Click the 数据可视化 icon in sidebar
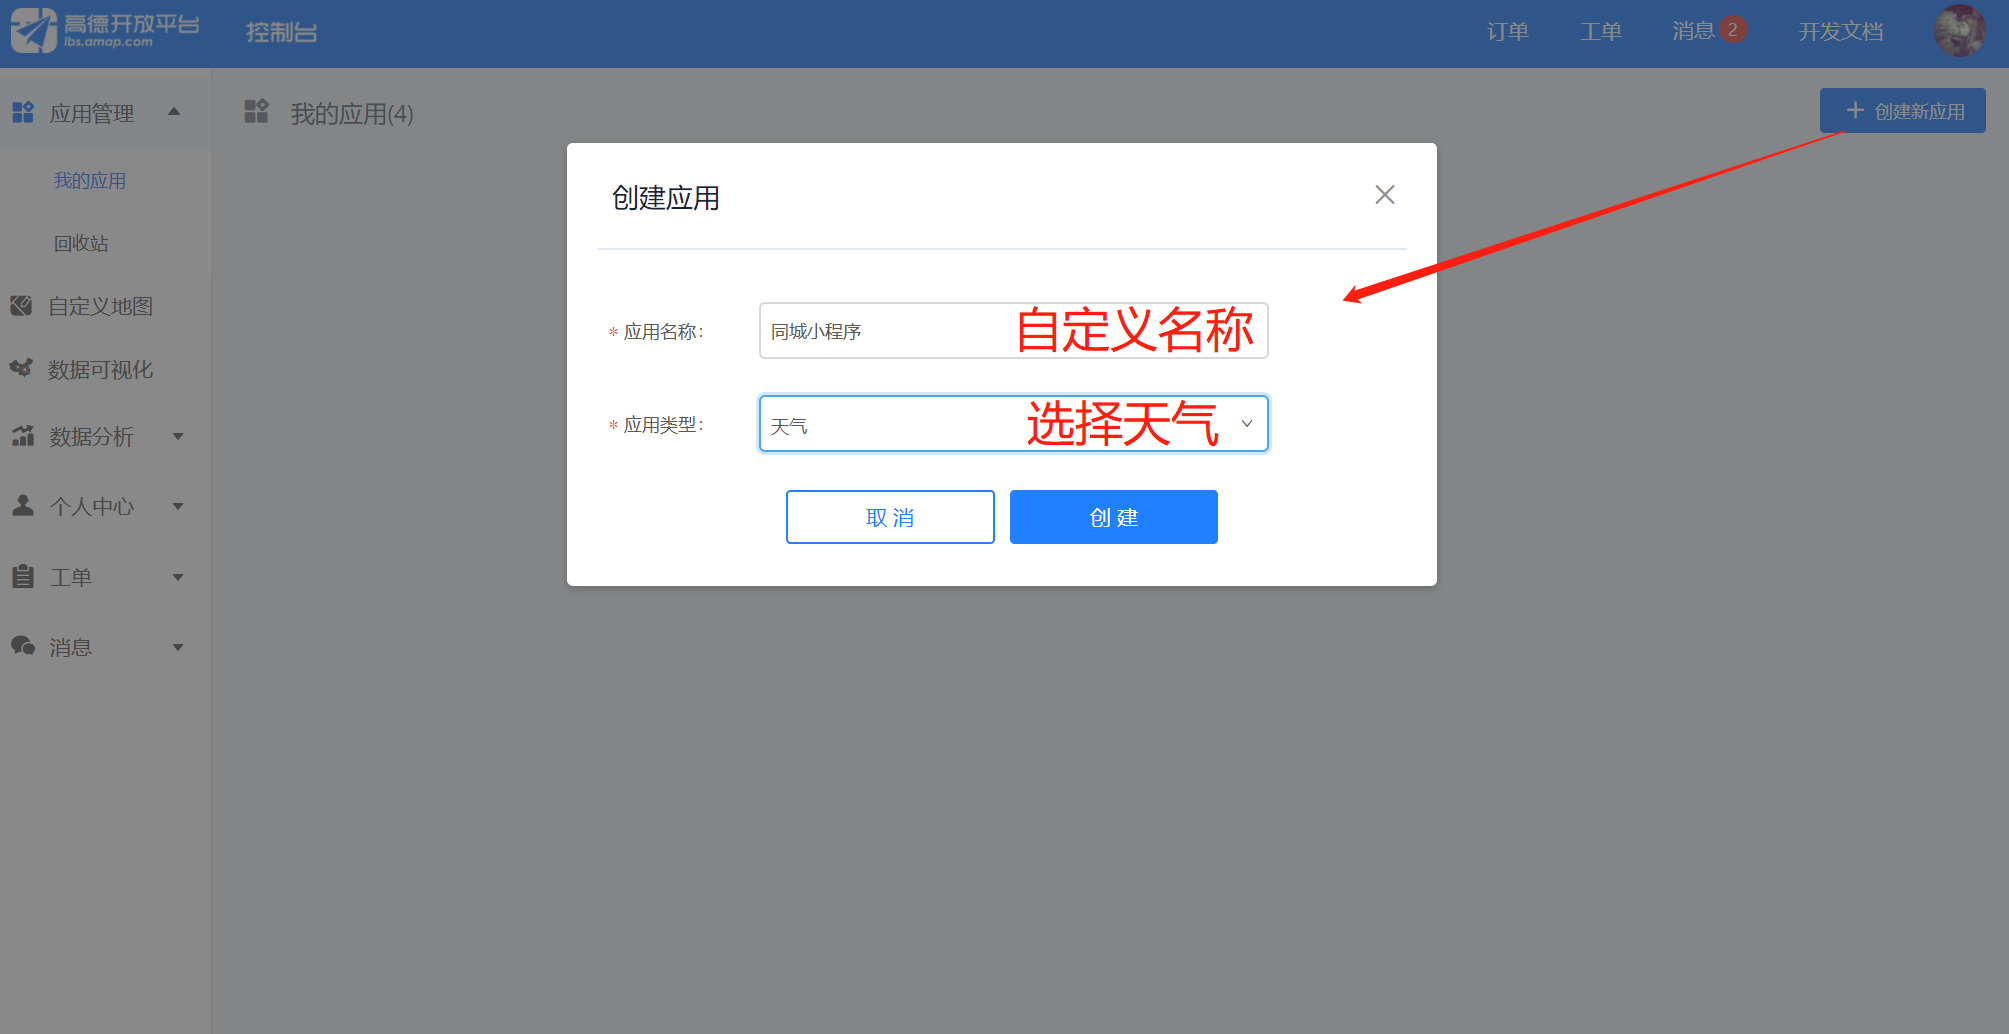The height and width of the screenshot is (1034, 2009). pyautogui.click(x=22, y=369)
